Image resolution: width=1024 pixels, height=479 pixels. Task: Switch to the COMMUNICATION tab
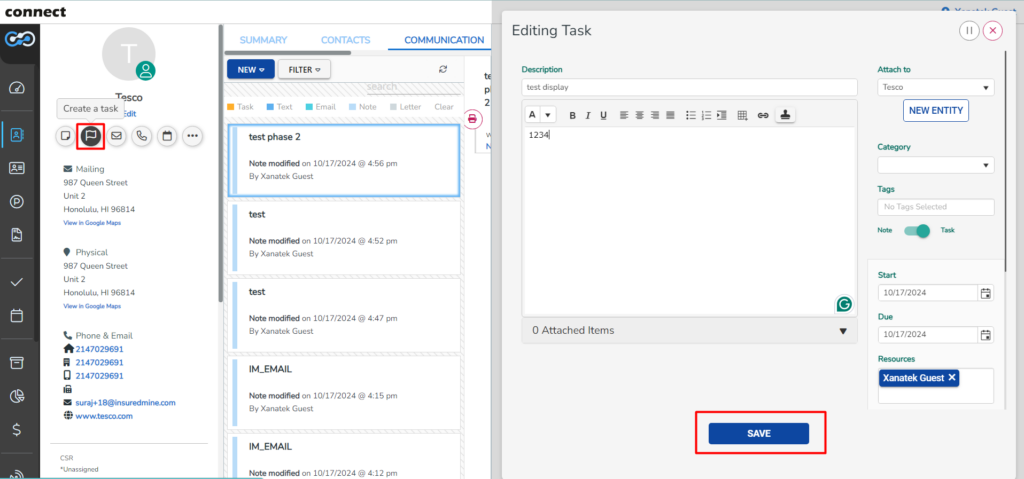444,40
